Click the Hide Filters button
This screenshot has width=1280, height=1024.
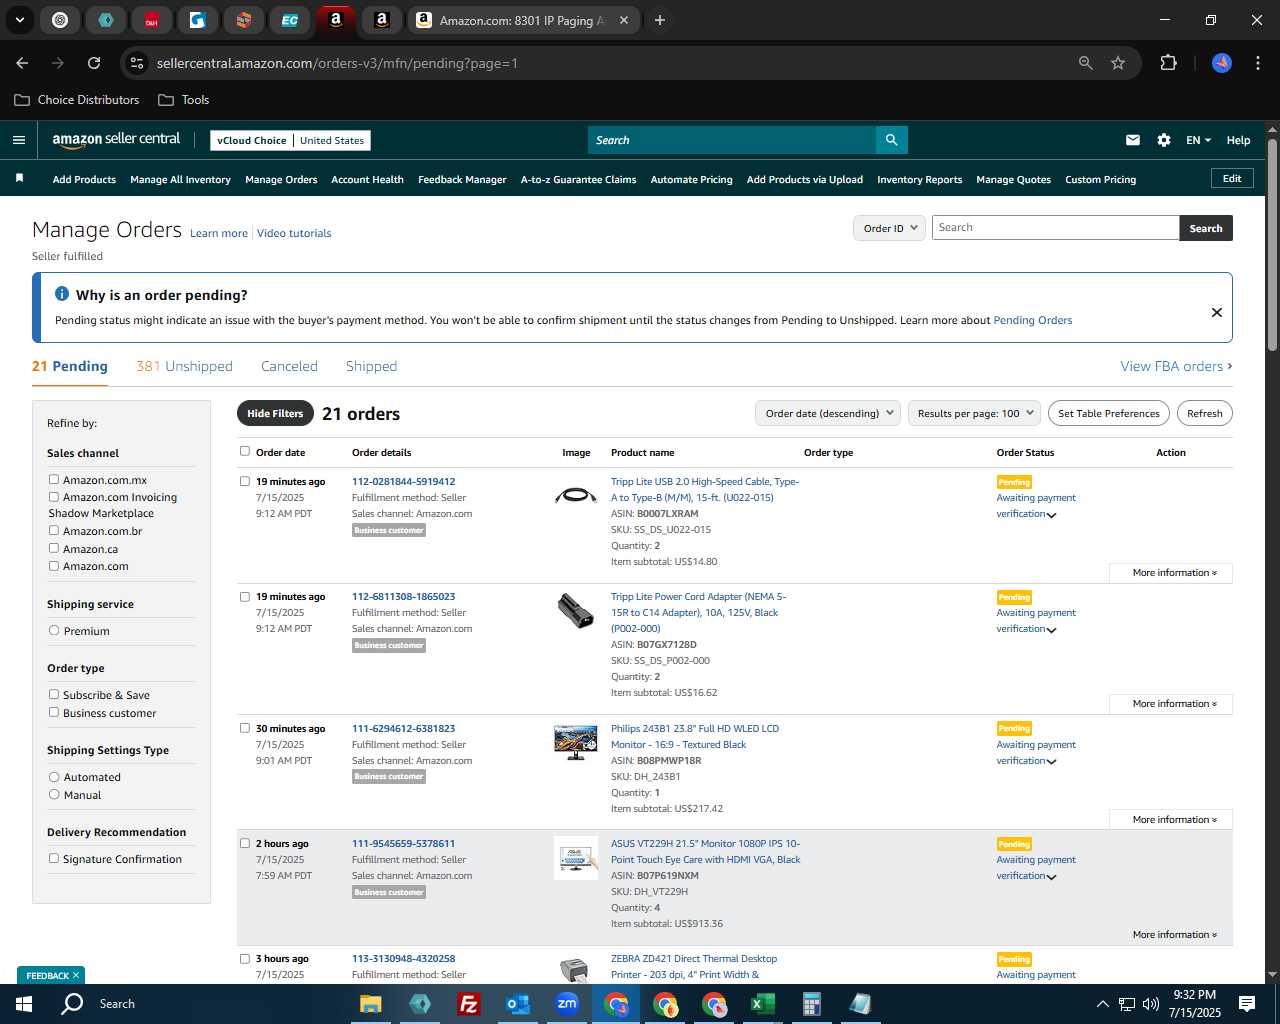pyautogui.click(x=275, y=413)
